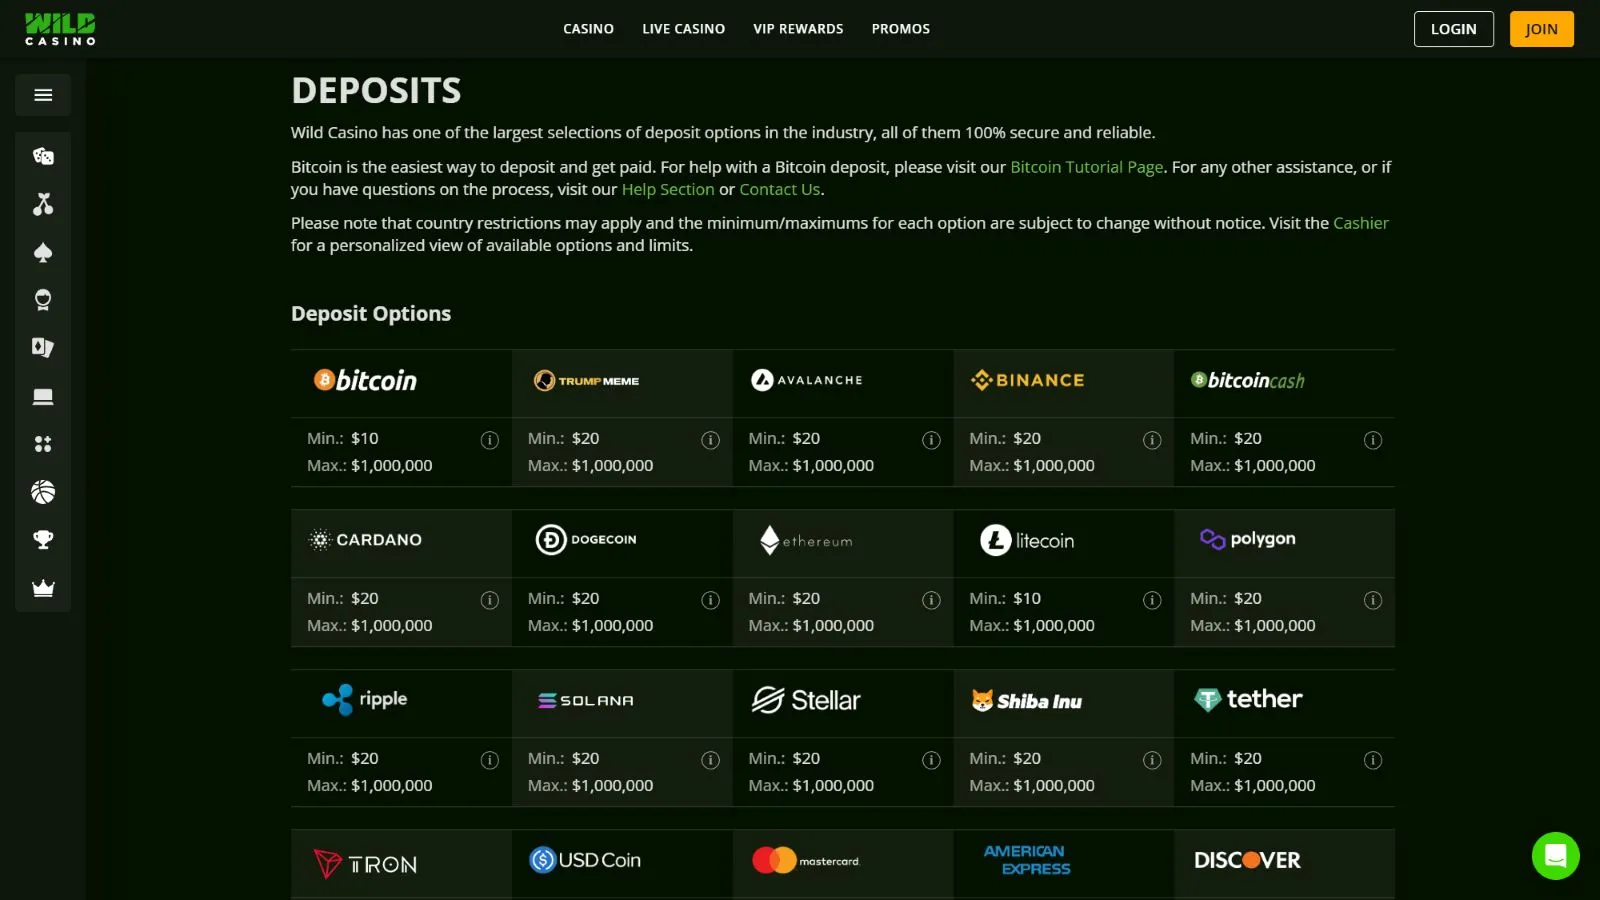Click info icon for Tether limits
The height and width of the screenshot is (900, 1600).
1373,760
